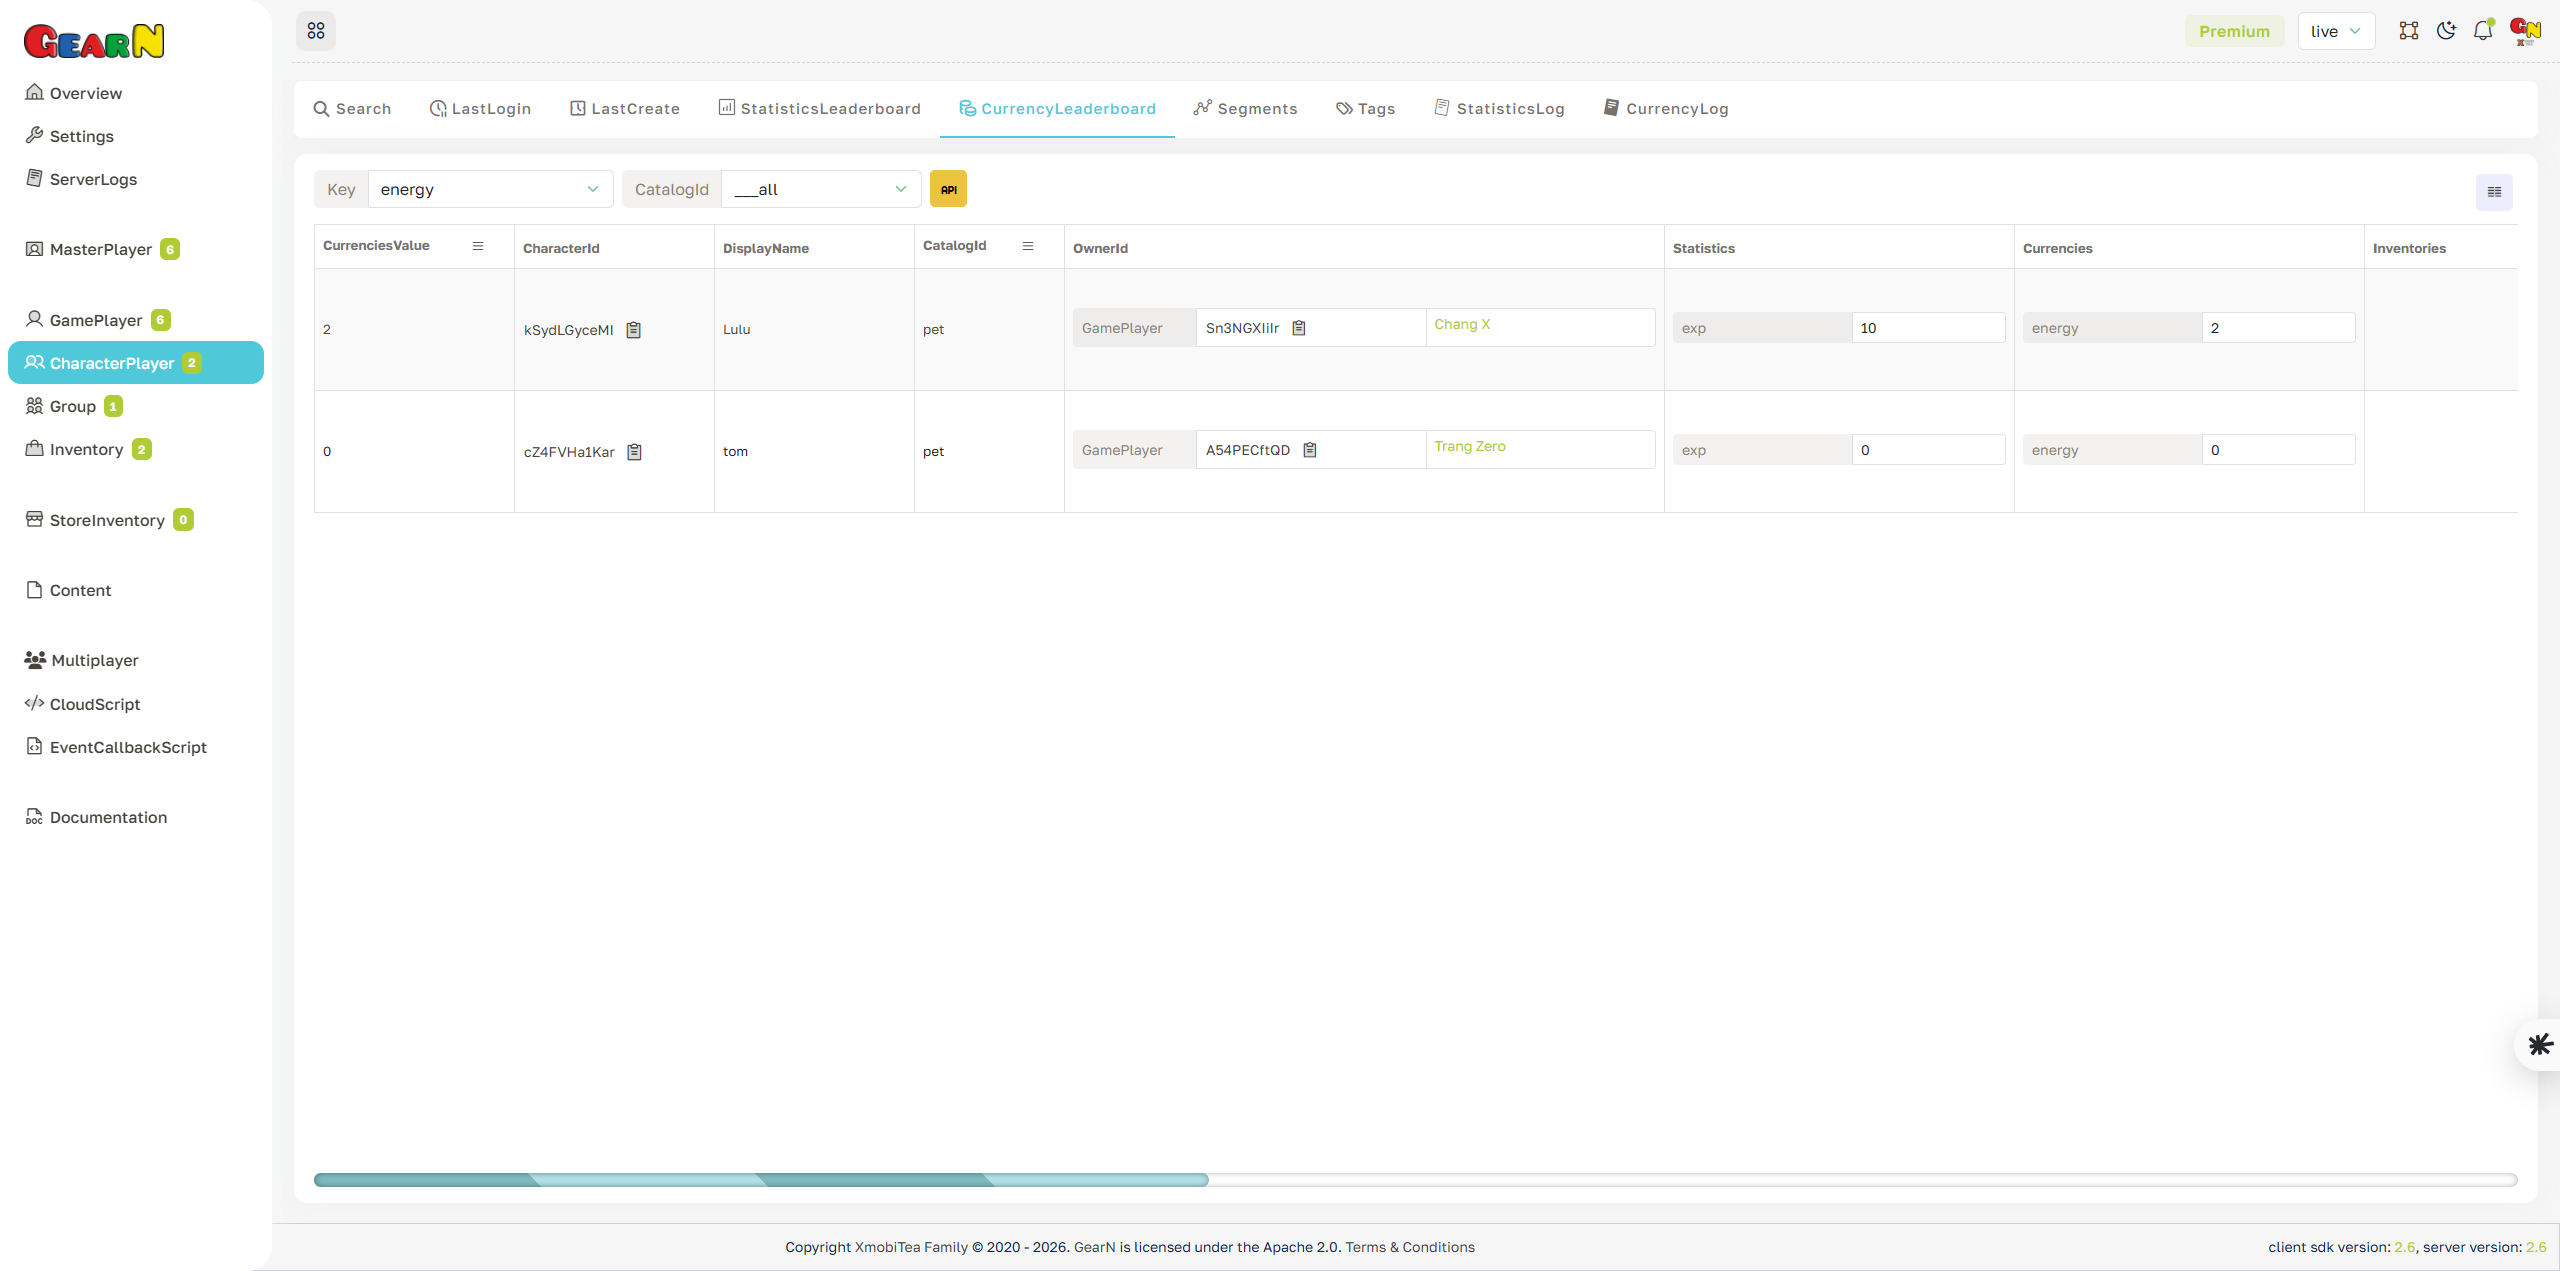Open the Key dropdown showing energy

pyautogui.click(x=489, y=189)
